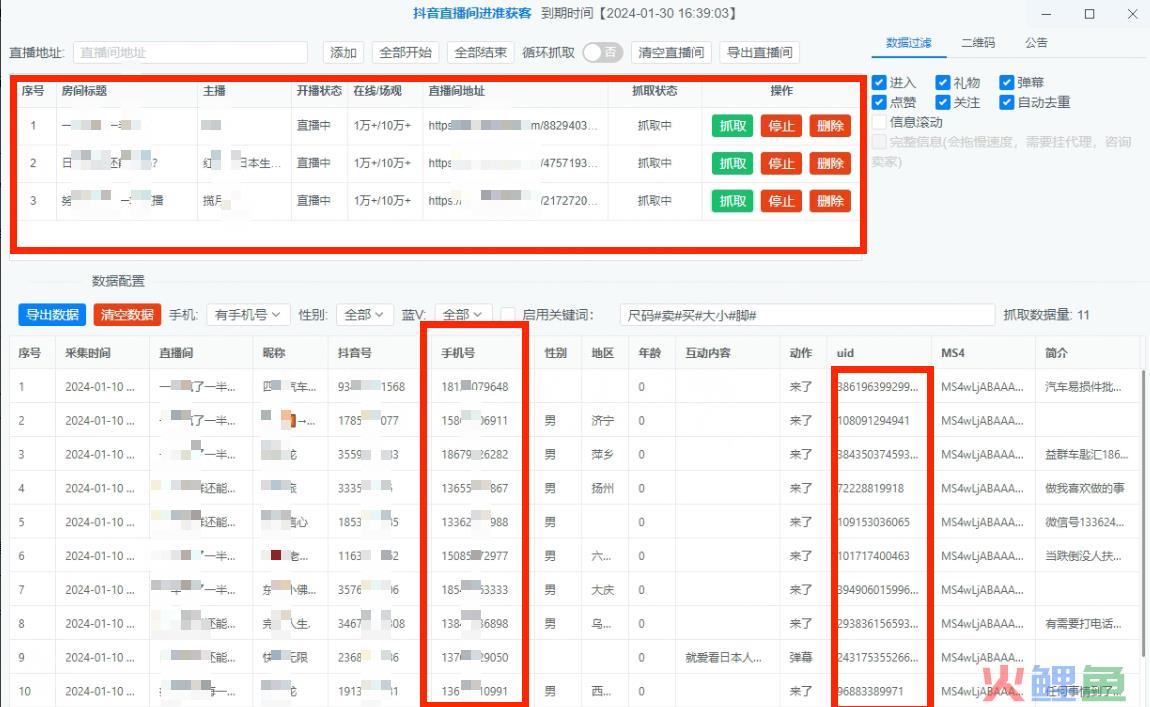This screenshot has height=707, width=1150.
Task: Click the uid column header
Action: point(846,353)
